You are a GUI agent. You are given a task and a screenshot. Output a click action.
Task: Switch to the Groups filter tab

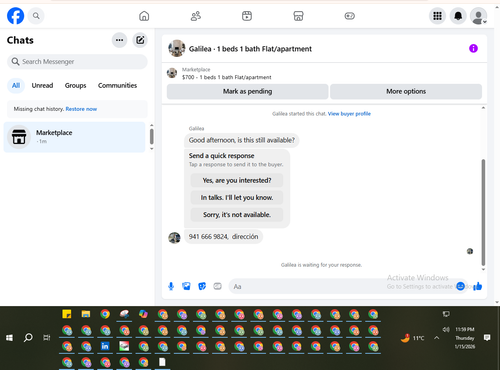point(75,85)
